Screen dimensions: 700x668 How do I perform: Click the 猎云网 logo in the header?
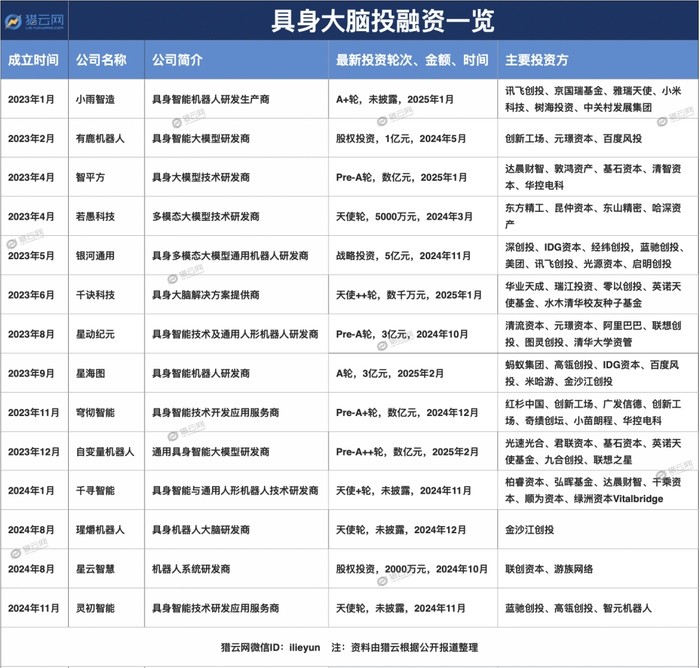[x=34, y=21]
